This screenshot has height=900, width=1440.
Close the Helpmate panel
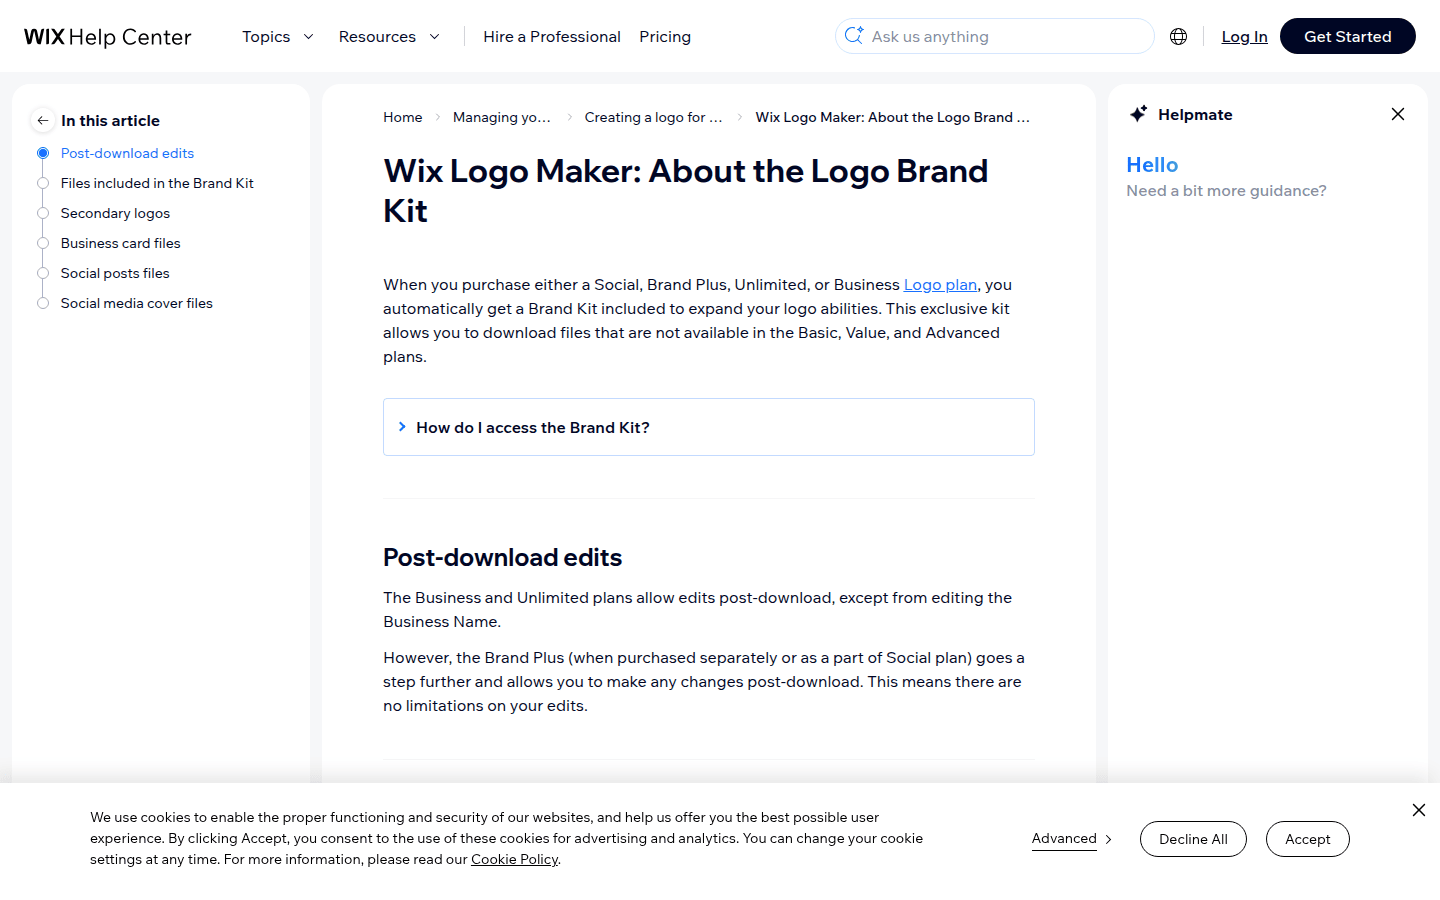tap(1398, 114)
